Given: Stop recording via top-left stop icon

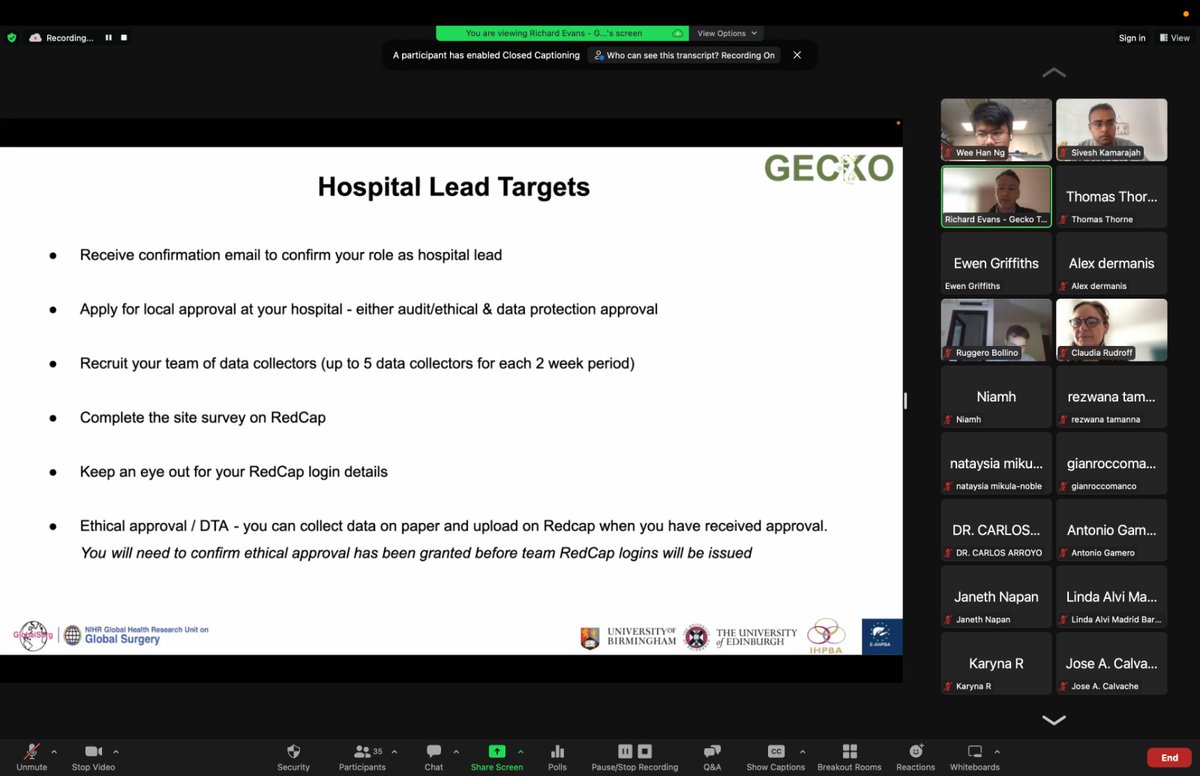Looking at the screenshot, I should pos(124,38).
